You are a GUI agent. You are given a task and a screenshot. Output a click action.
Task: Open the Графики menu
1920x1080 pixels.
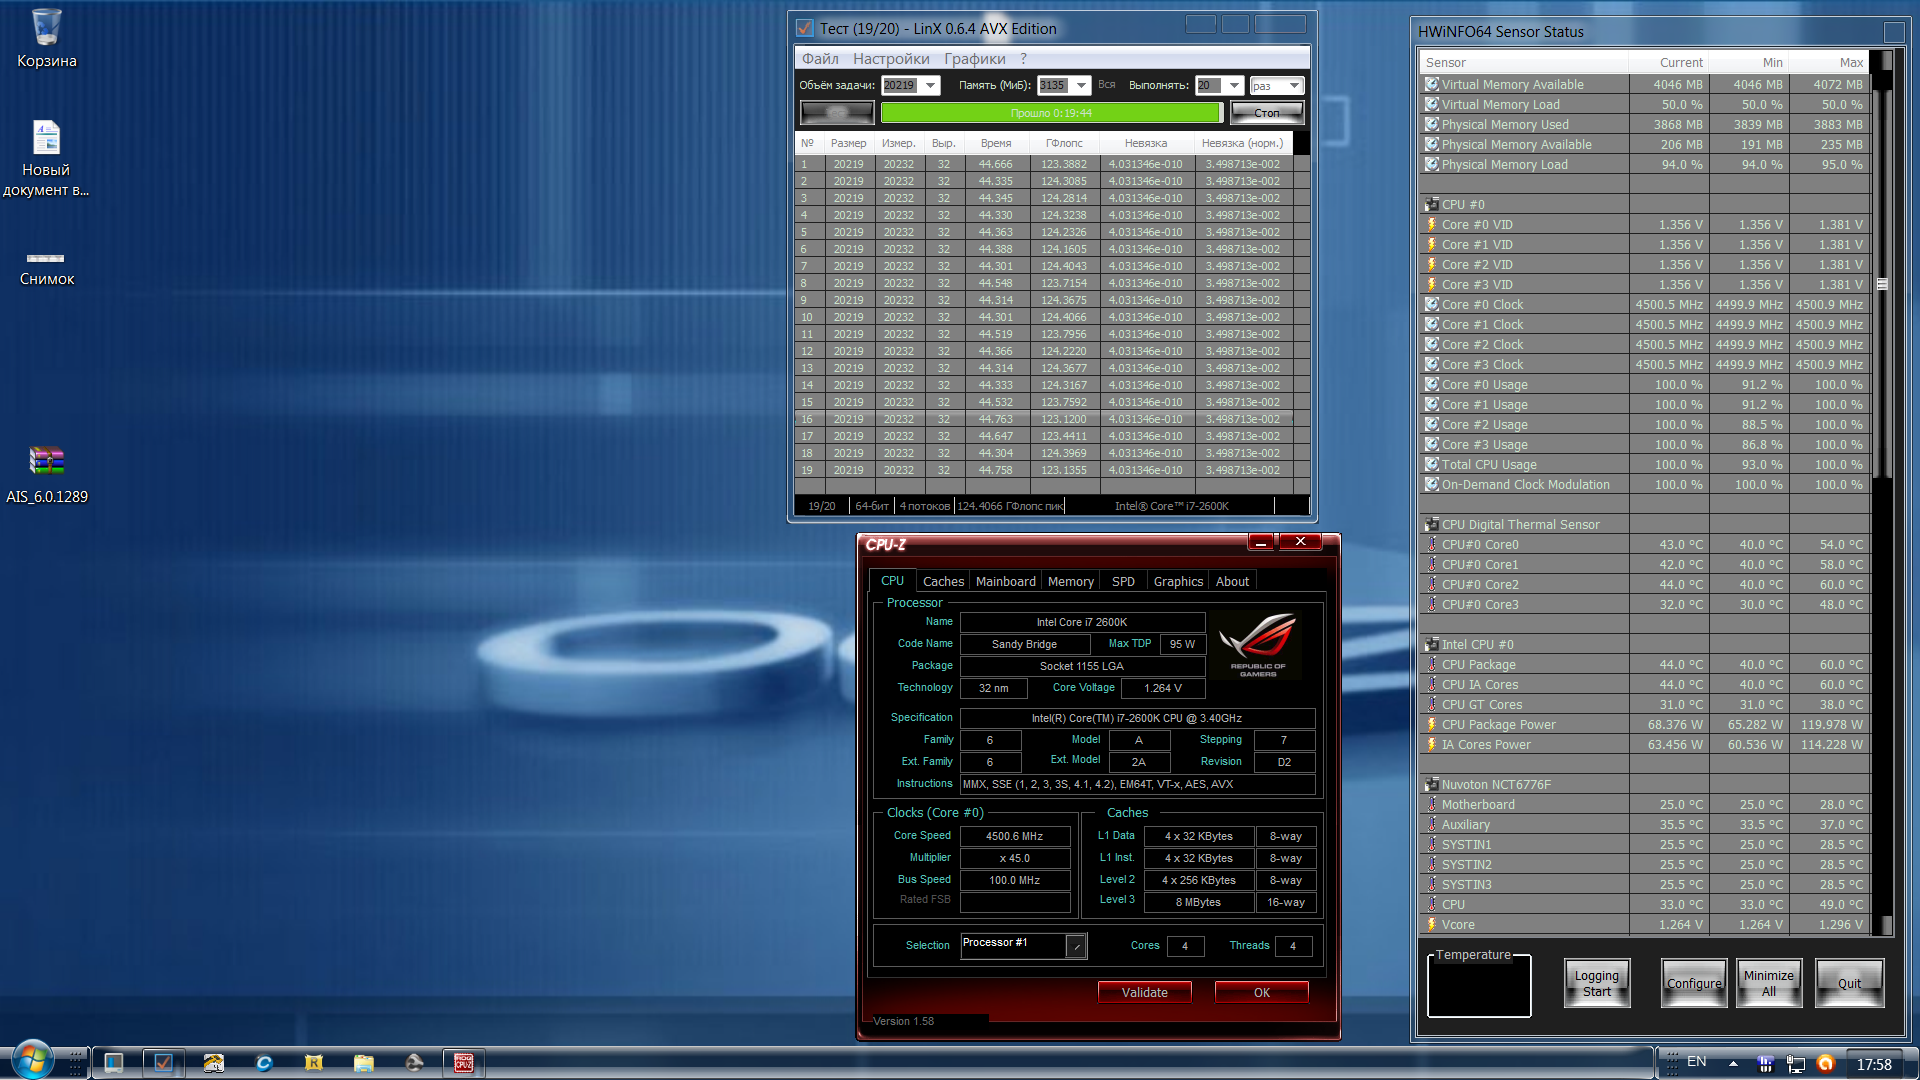975,59
